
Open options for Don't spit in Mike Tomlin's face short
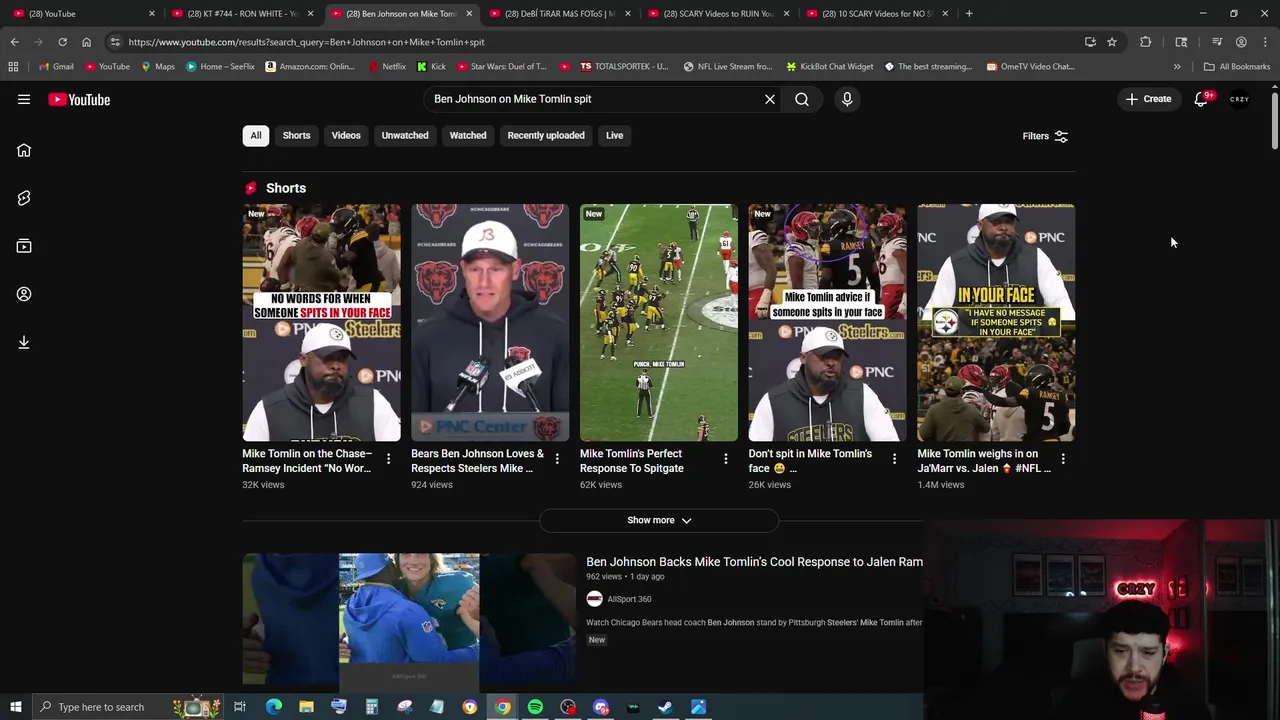(894, 459)
